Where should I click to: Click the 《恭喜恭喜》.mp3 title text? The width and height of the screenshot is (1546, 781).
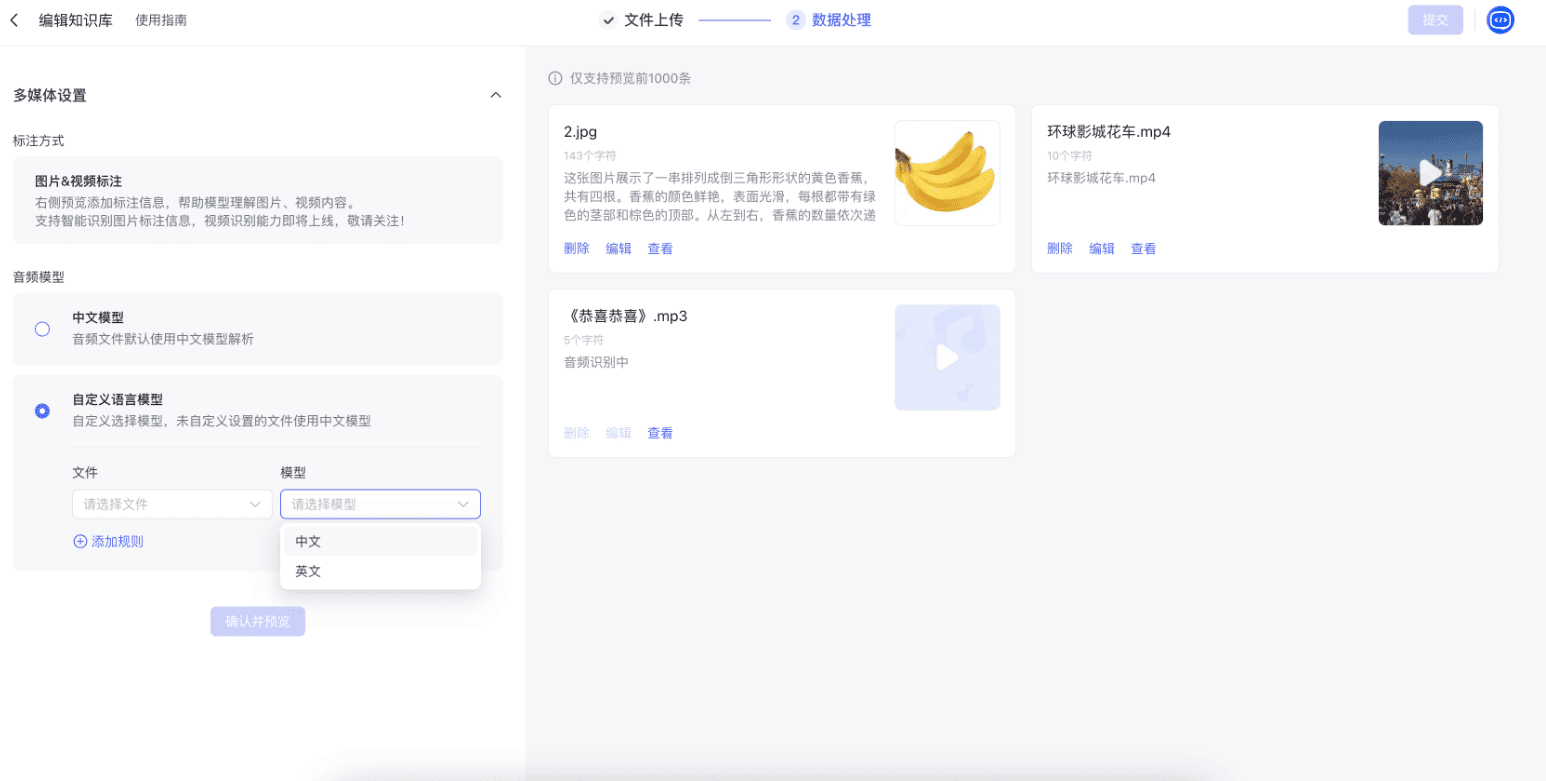pyautogui.click(x=626, y=316)
